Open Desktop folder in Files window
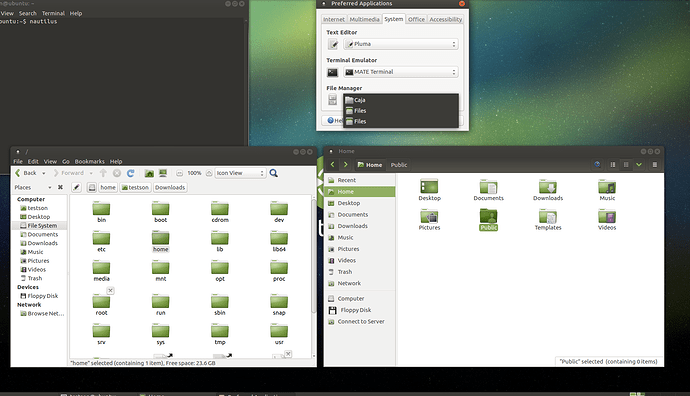 429,190
